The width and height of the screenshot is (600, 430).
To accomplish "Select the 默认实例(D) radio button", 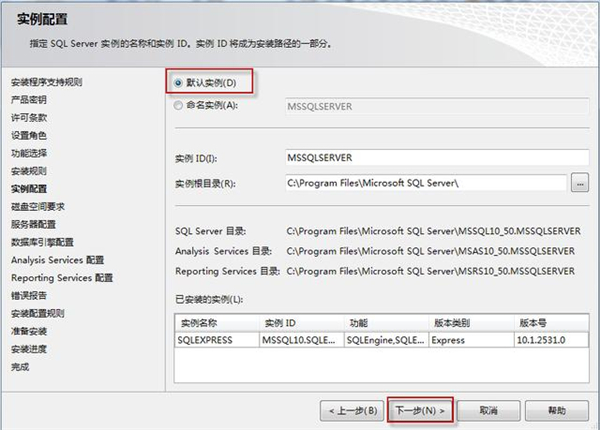I will (178, 83).
